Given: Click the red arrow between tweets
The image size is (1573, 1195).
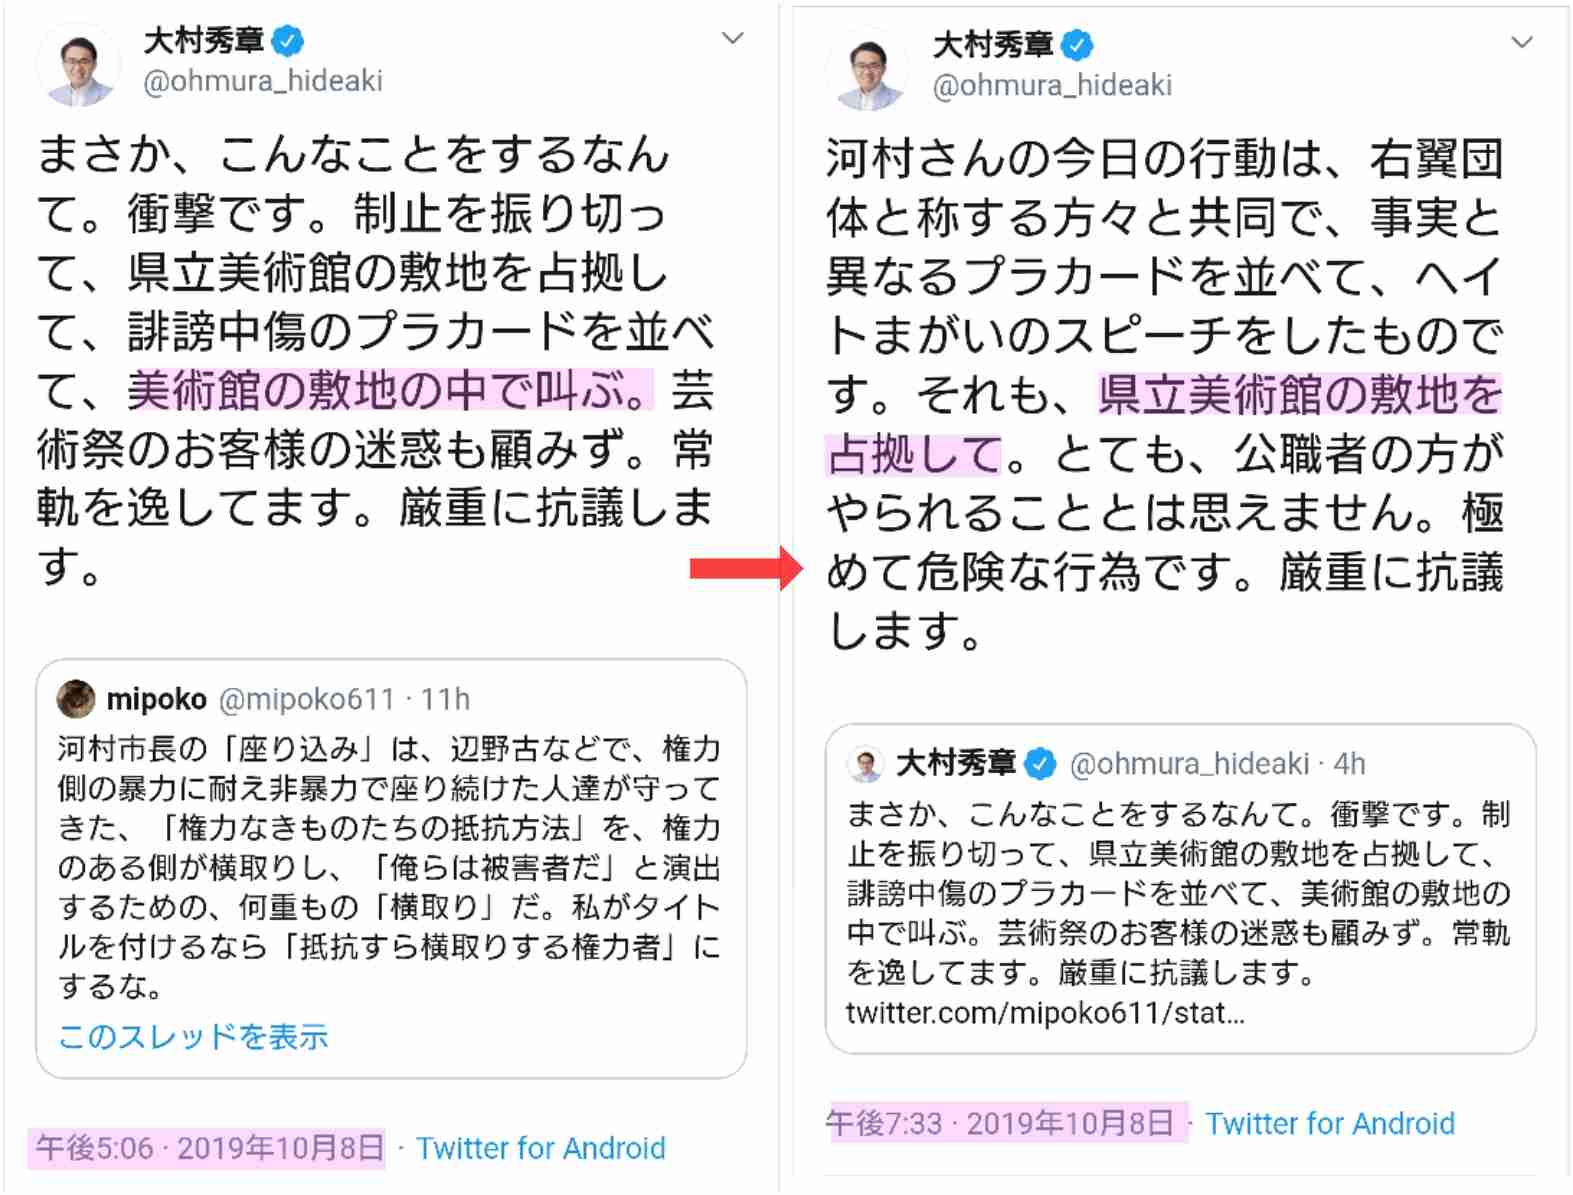Looking at the screenshot, I should tap(746, 569).
